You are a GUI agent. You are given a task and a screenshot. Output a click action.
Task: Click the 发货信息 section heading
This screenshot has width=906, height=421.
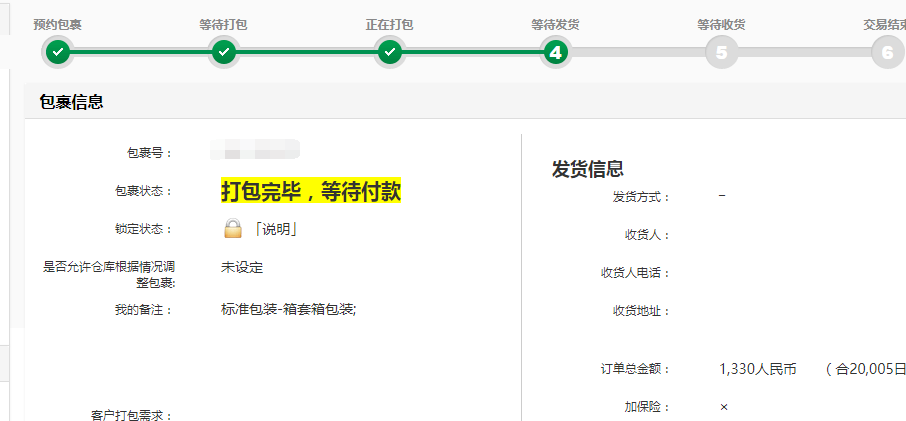pos(588,169)
